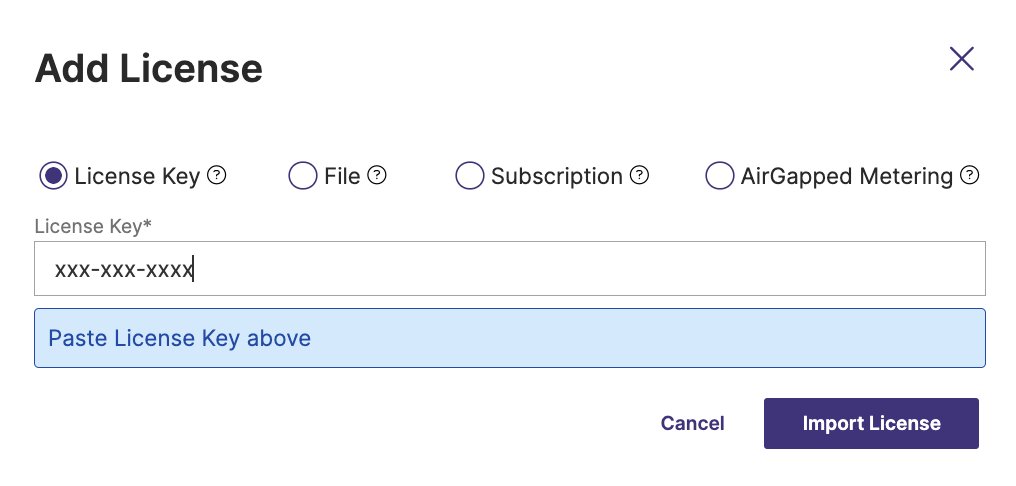Open the Subscription help tooltip icon
Image resolution: width=1016 pixels, height=486 pixels.
tap(640, 176)
